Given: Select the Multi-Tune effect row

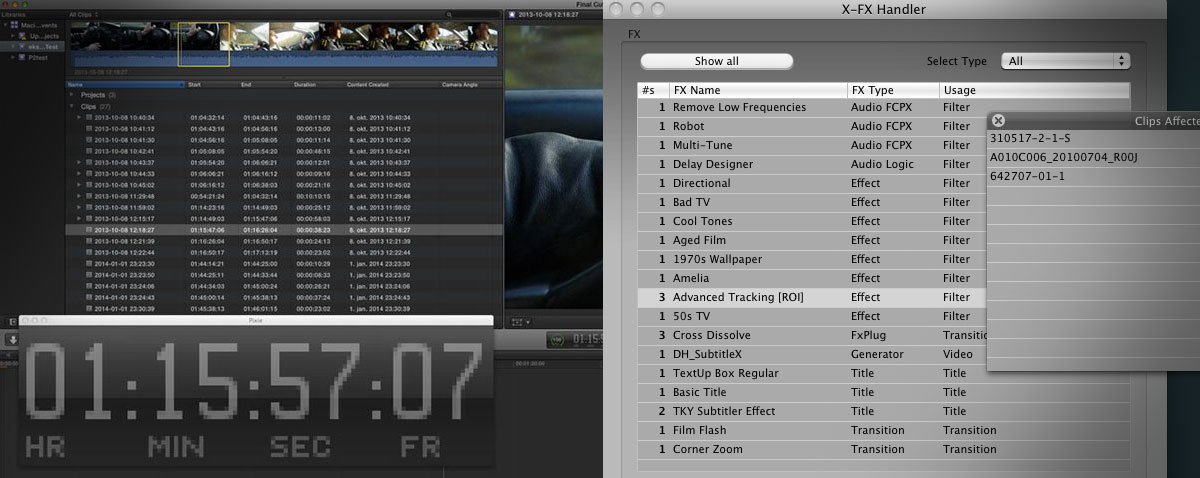Looking at the screenshot, I should point(884,145).
